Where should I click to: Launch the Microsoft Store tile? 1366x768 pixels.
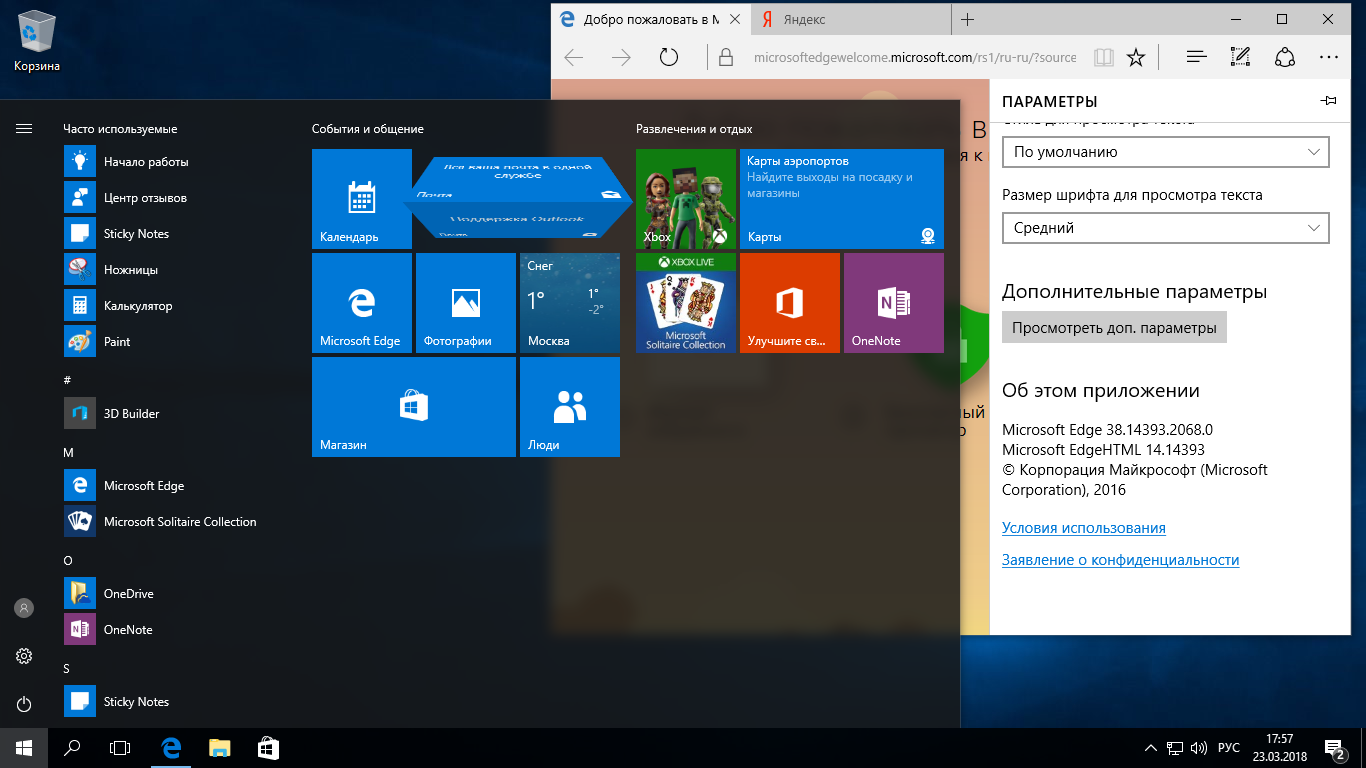[413, 407]
